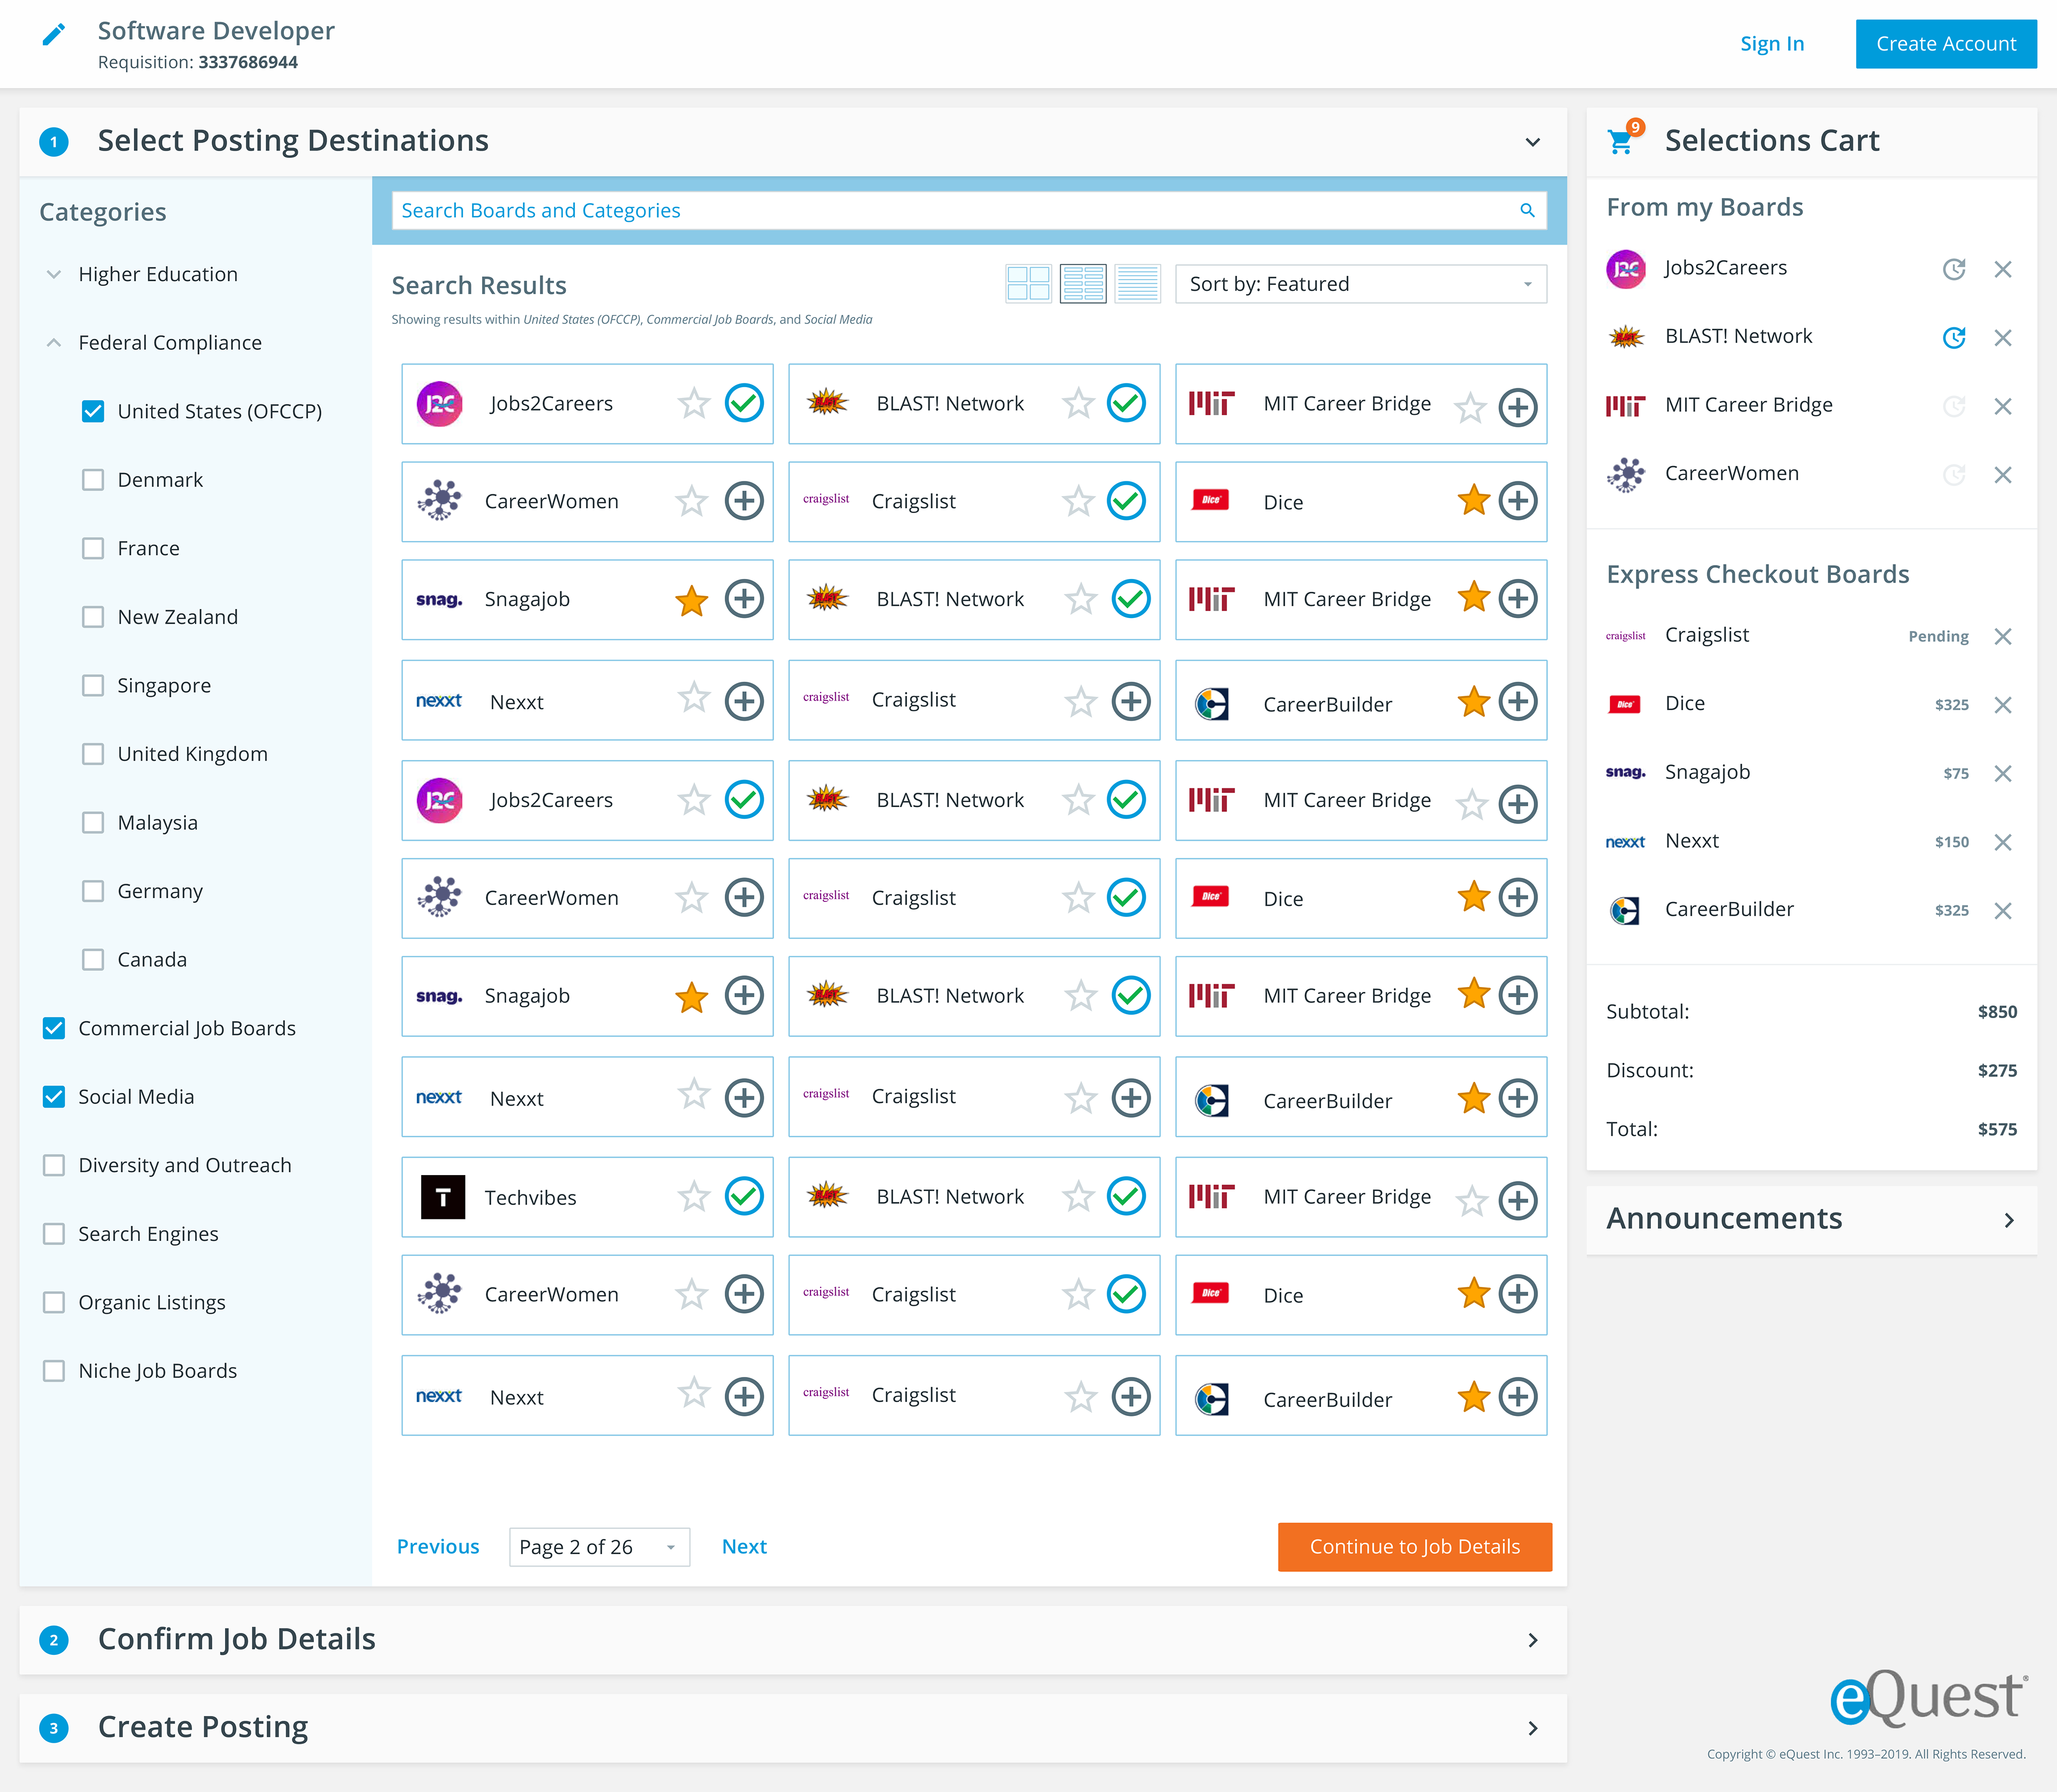The image size is (2057, 1792).
Task: Click the magnifier icon in the search bar
Action: click(x=1527, y=210)
